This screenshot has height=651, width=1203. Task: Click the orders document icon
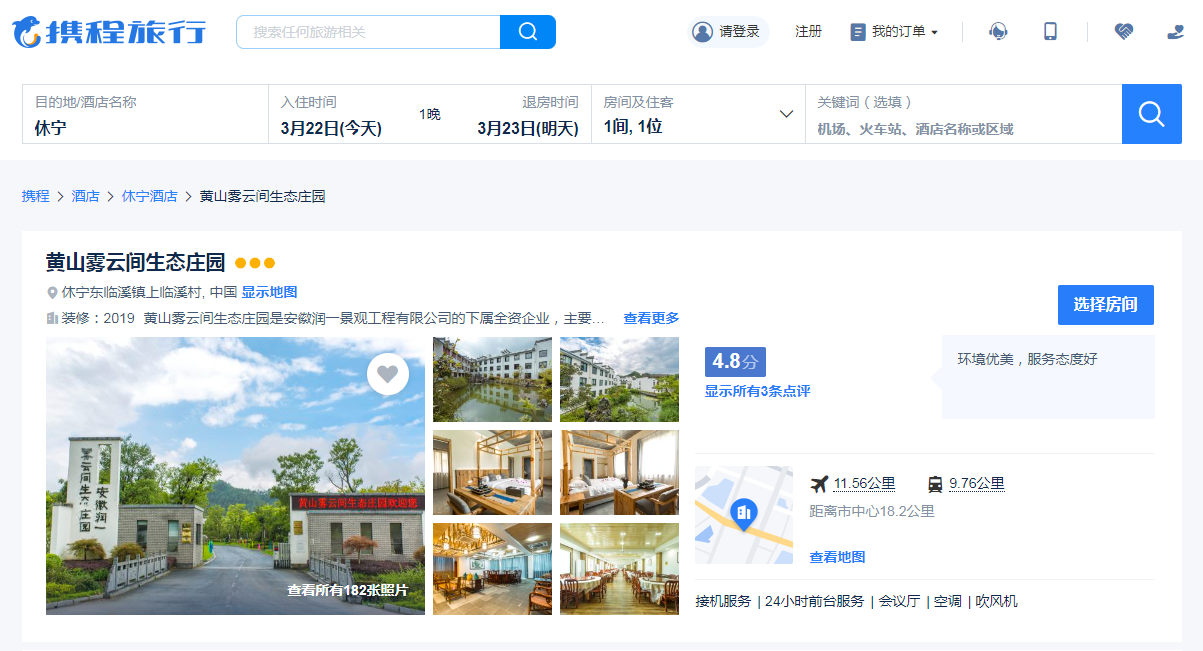(857, 32)
